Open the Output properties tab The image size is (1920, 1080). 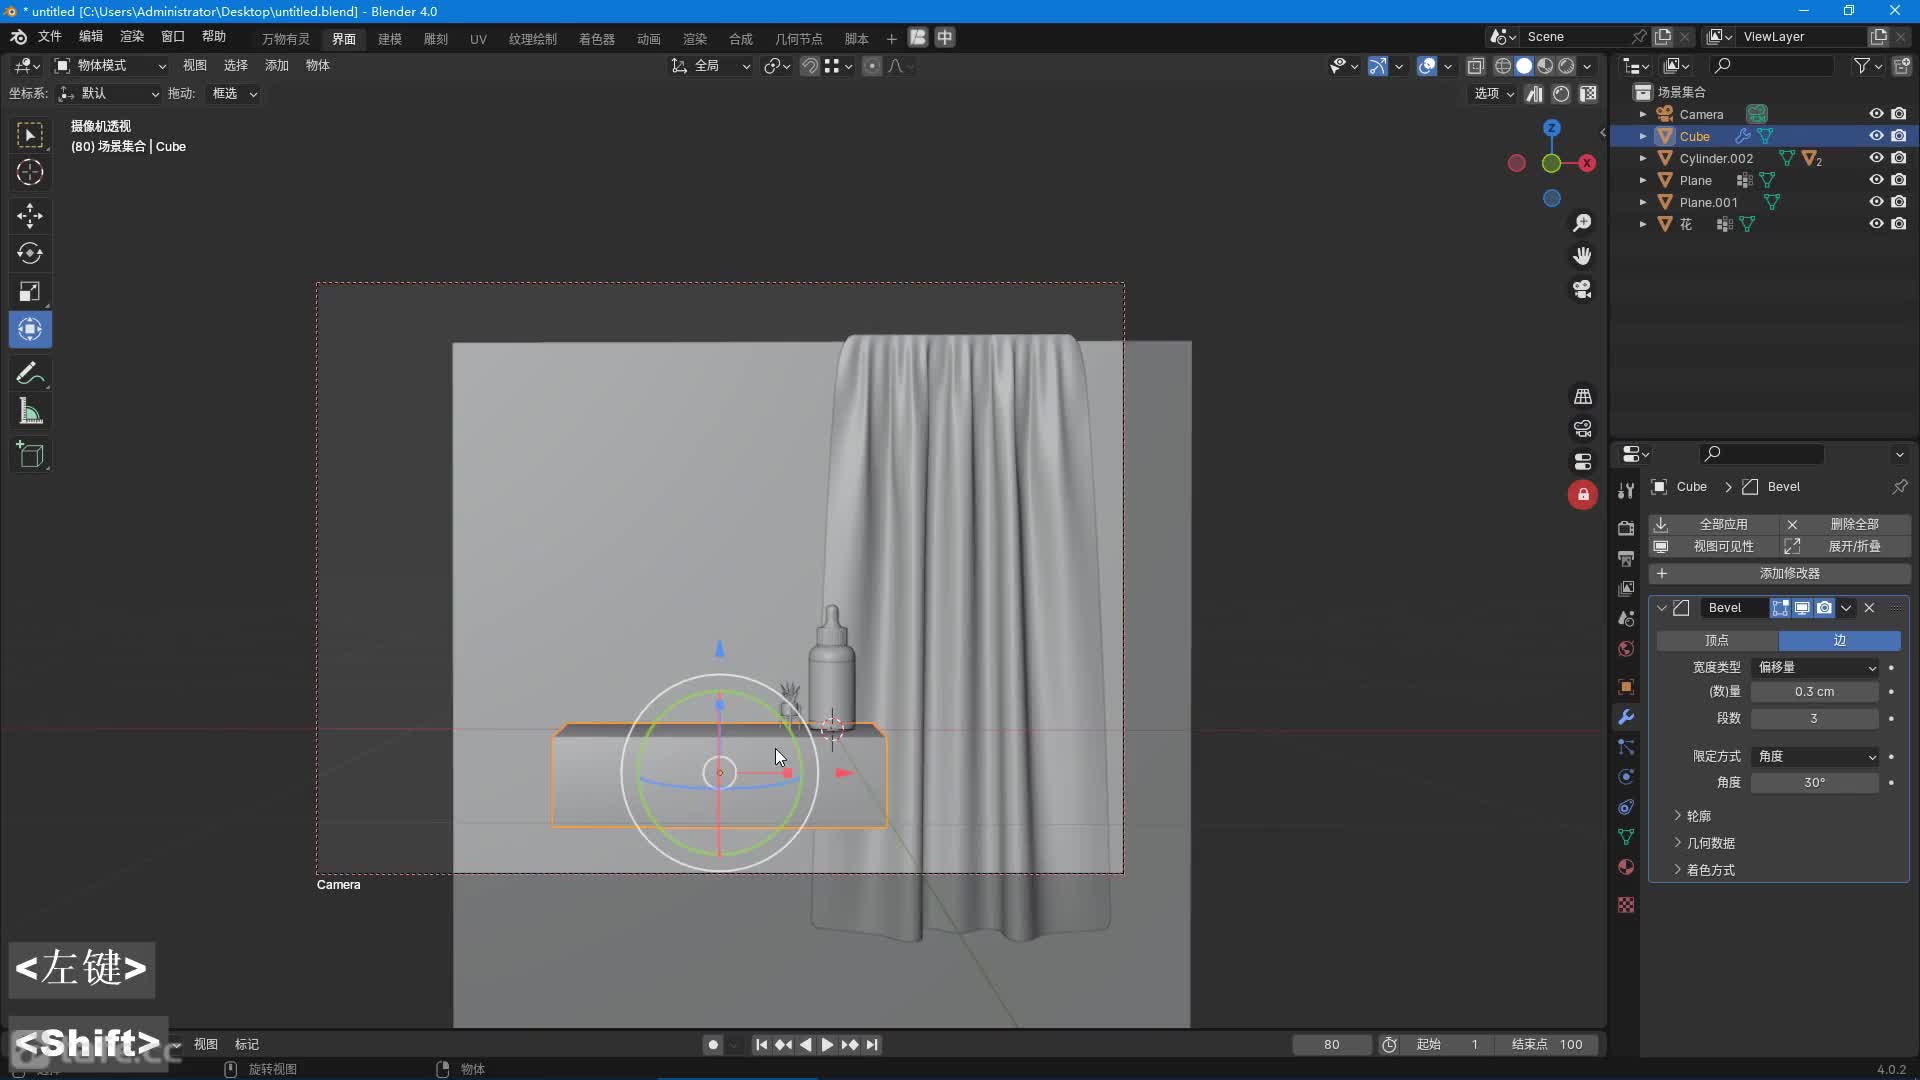(1626, 558)
